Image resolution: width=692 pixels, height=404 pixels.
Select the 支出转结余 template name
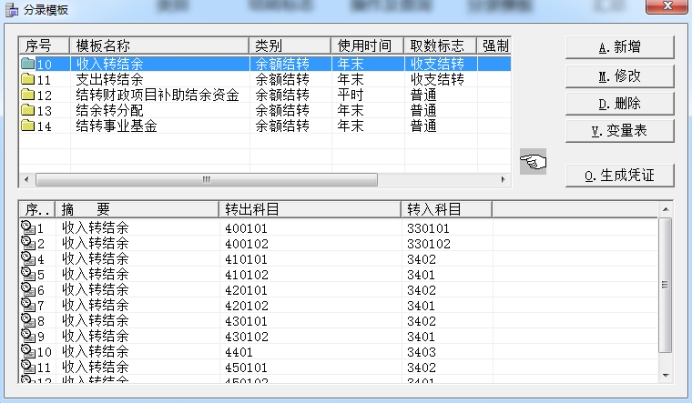point(109,79)
